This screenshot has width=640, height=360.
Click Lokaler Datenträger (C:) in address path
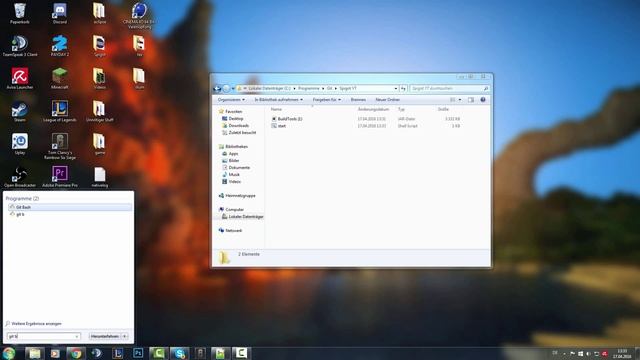269,88
